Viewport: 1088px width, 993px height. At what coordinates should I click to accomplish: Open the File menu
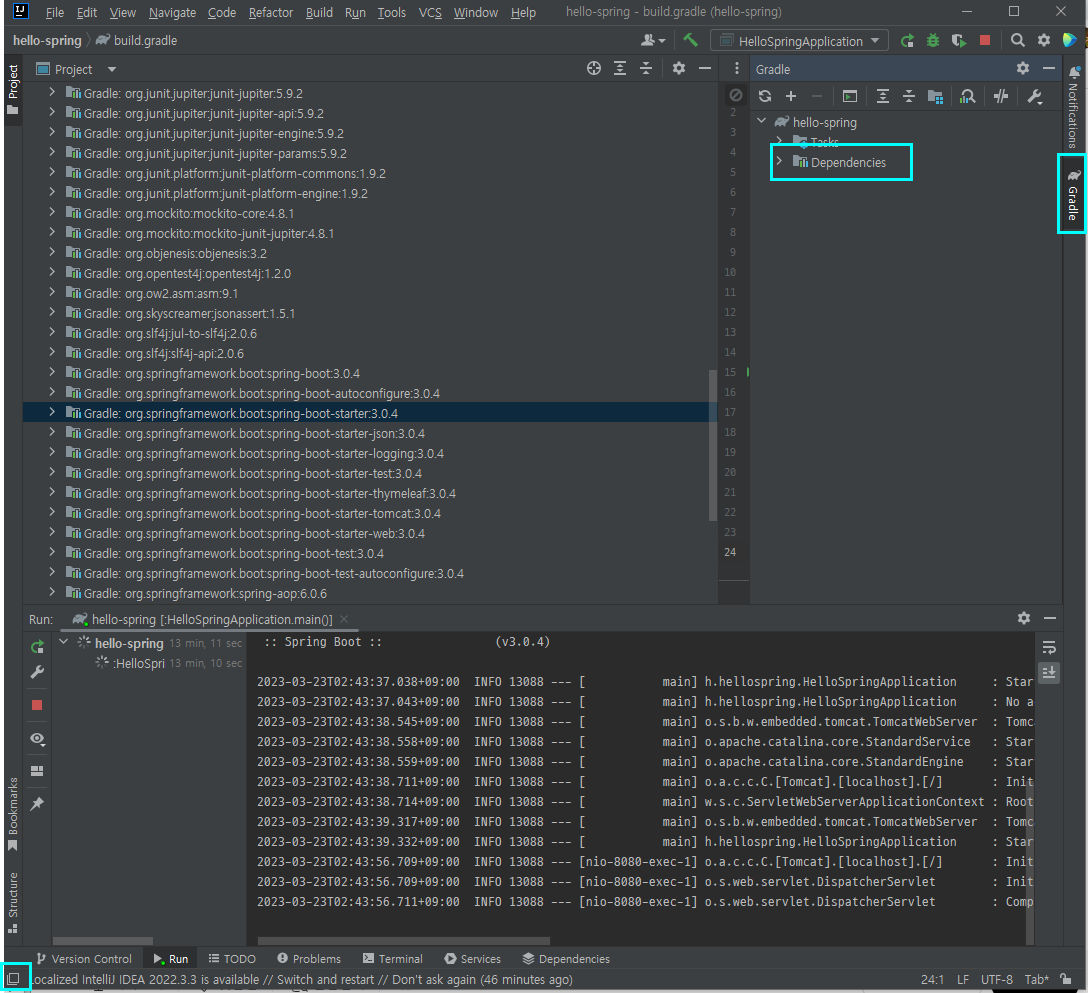(54, 12)
